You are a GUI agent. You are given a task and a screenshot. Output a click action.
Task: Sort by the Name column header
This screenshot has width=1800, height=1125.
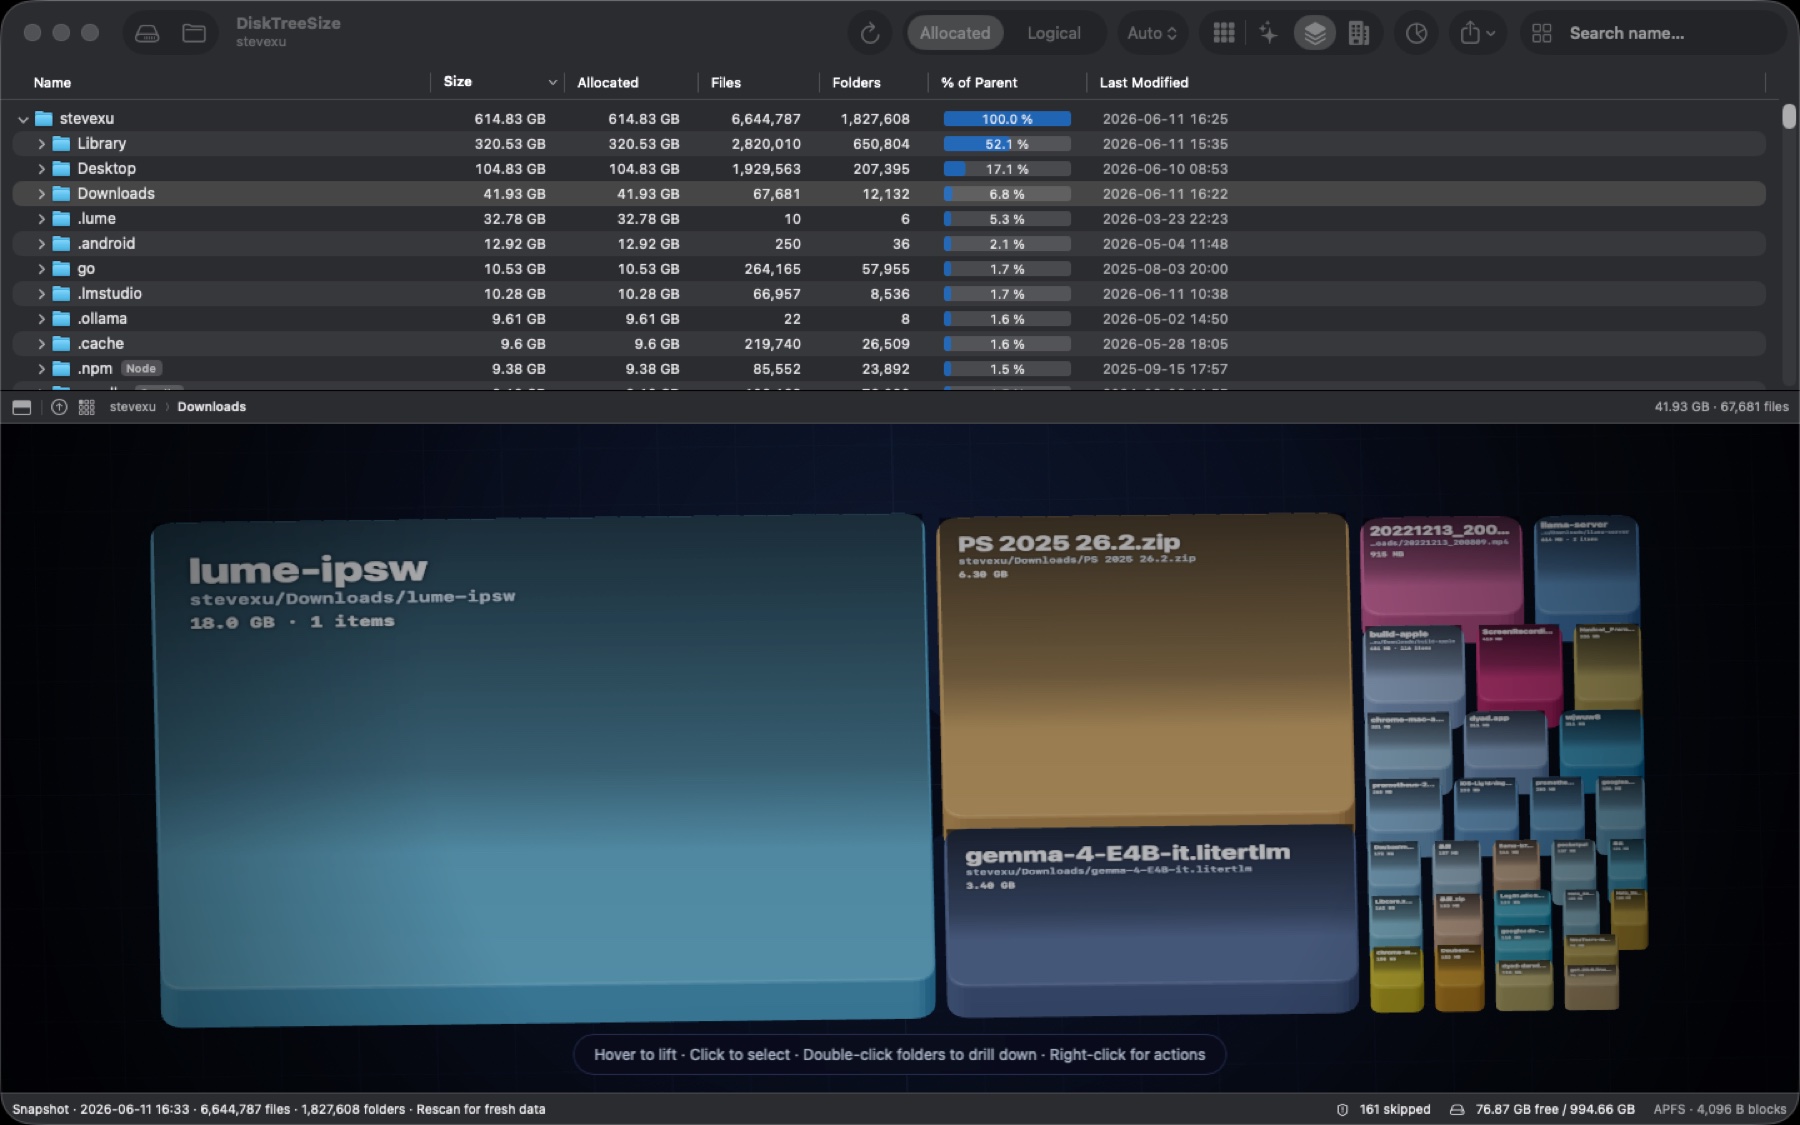point(52,83)
